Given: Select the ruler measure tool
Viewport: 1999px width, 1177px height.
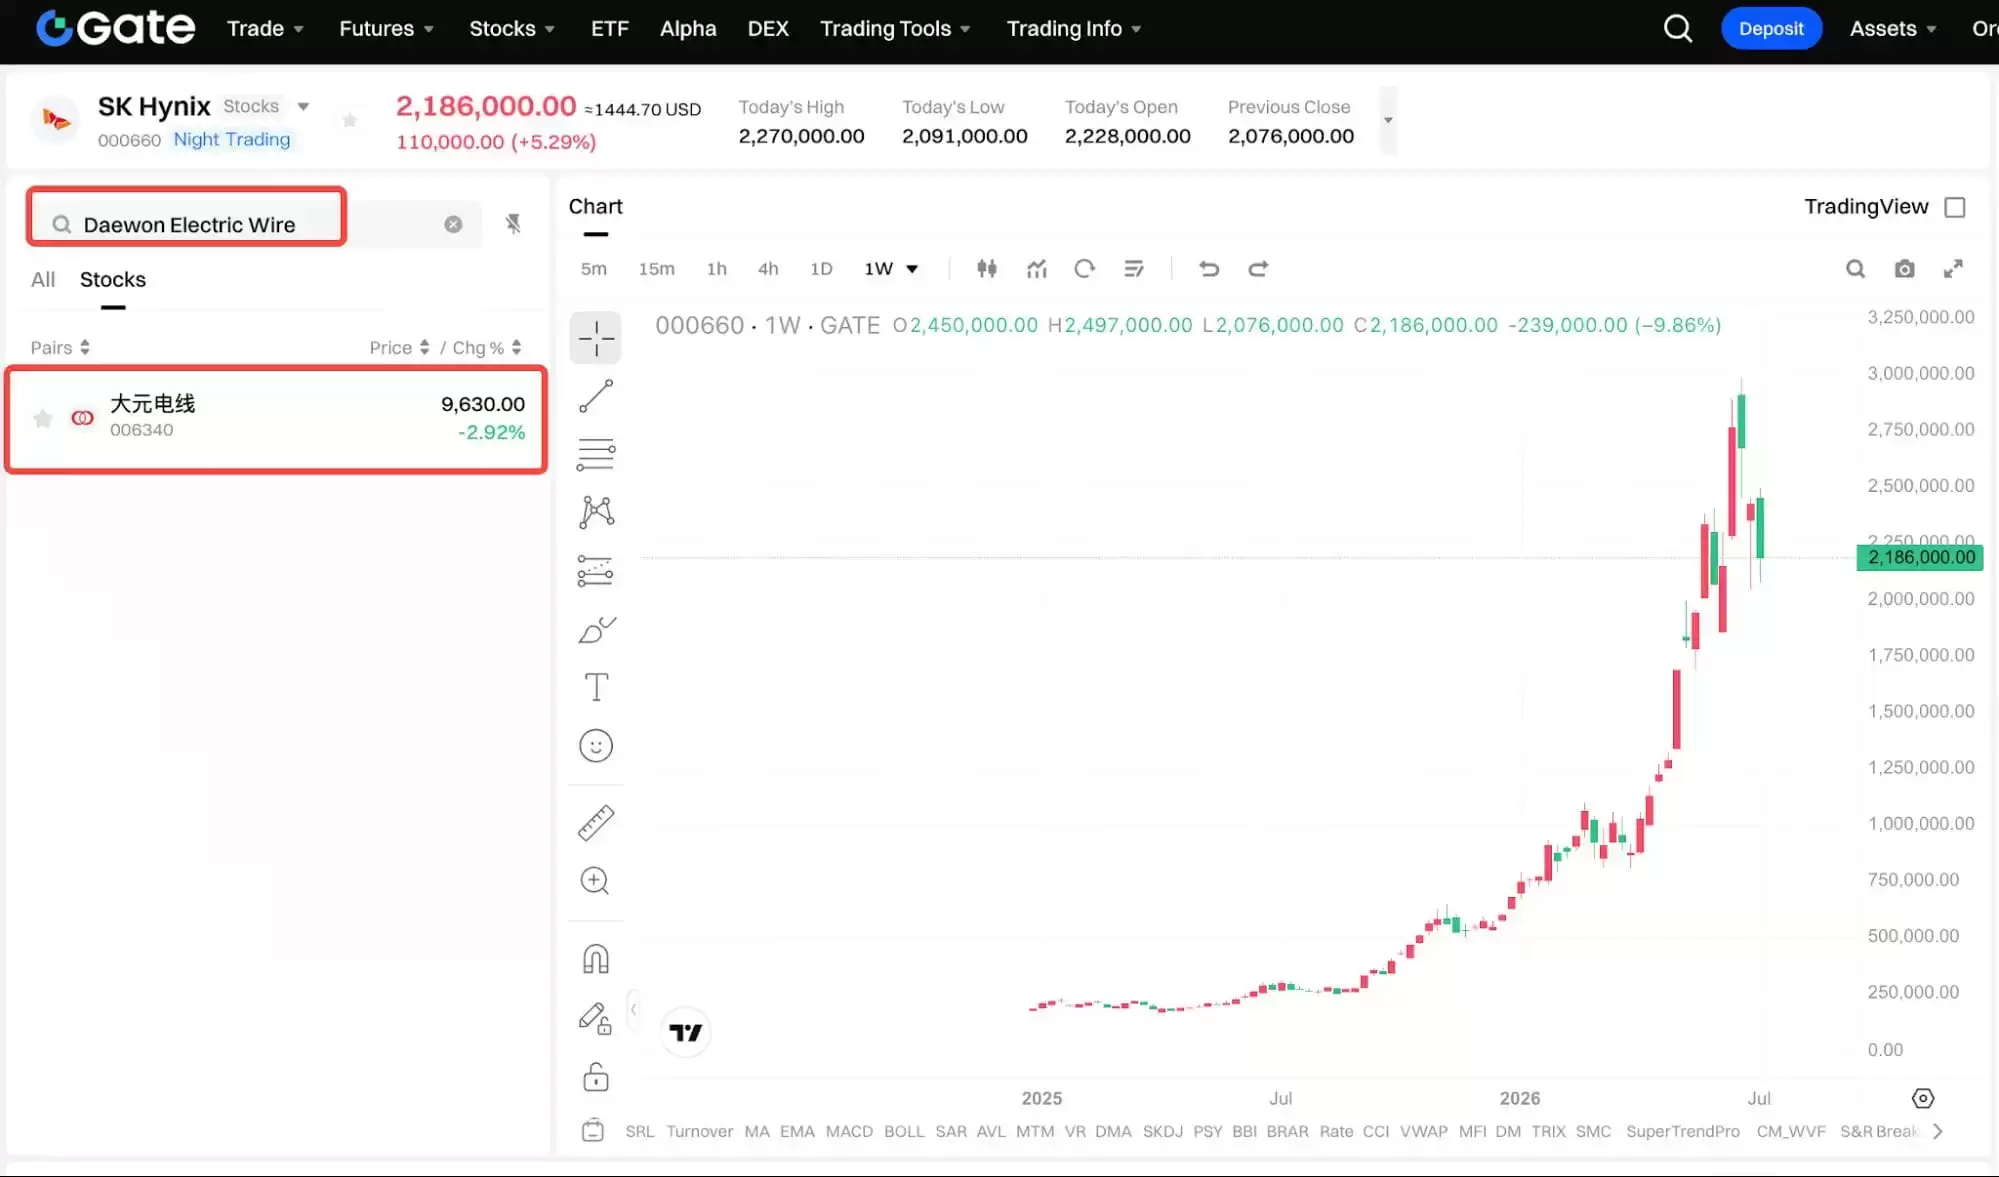Looking at the screenshot, I should pyautogui.click(x=596, y=823).
